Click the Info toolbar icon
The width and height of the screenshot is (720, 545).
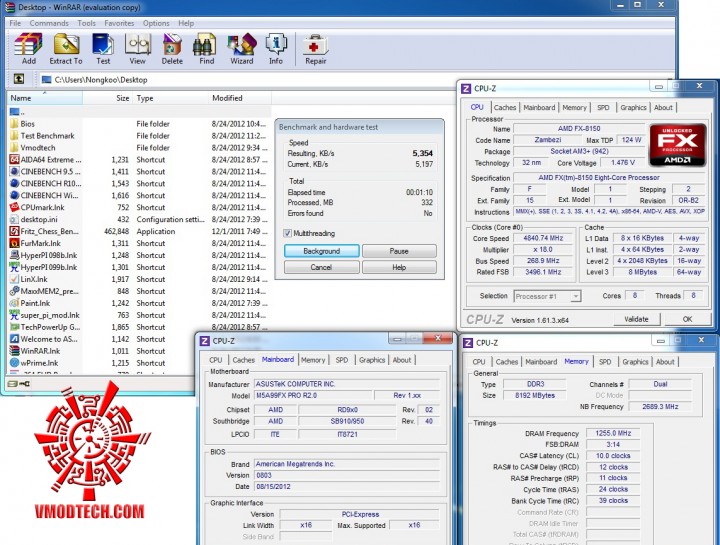(276, 45)
